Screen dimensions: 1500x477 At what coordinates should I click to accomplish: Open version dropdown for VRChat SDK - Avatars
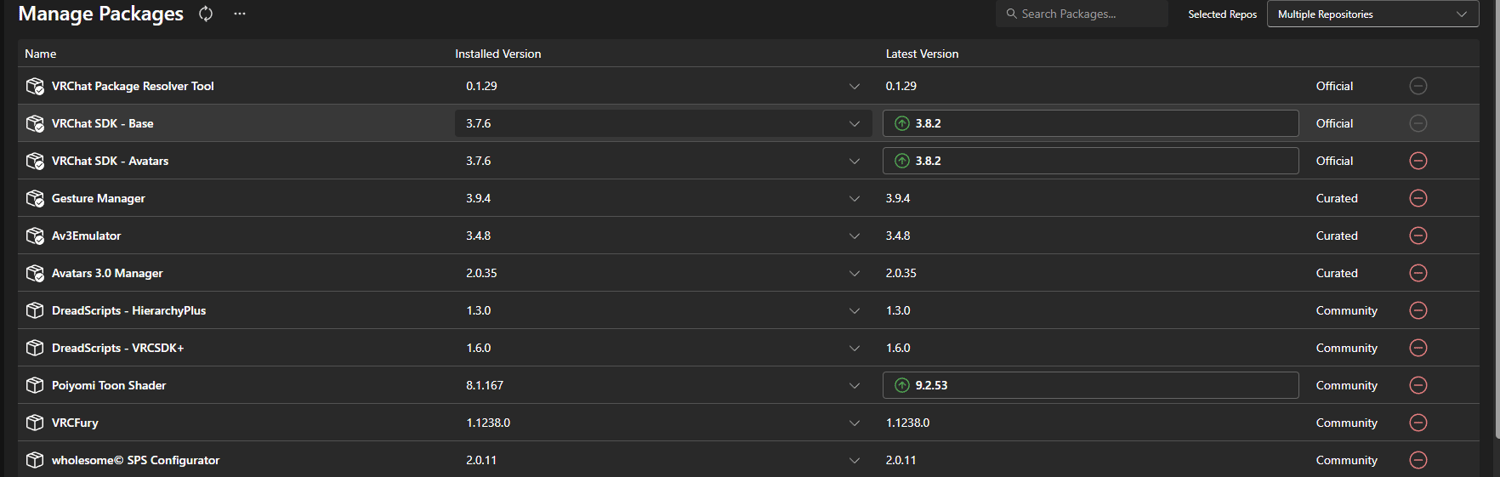(x=855, y=161)
